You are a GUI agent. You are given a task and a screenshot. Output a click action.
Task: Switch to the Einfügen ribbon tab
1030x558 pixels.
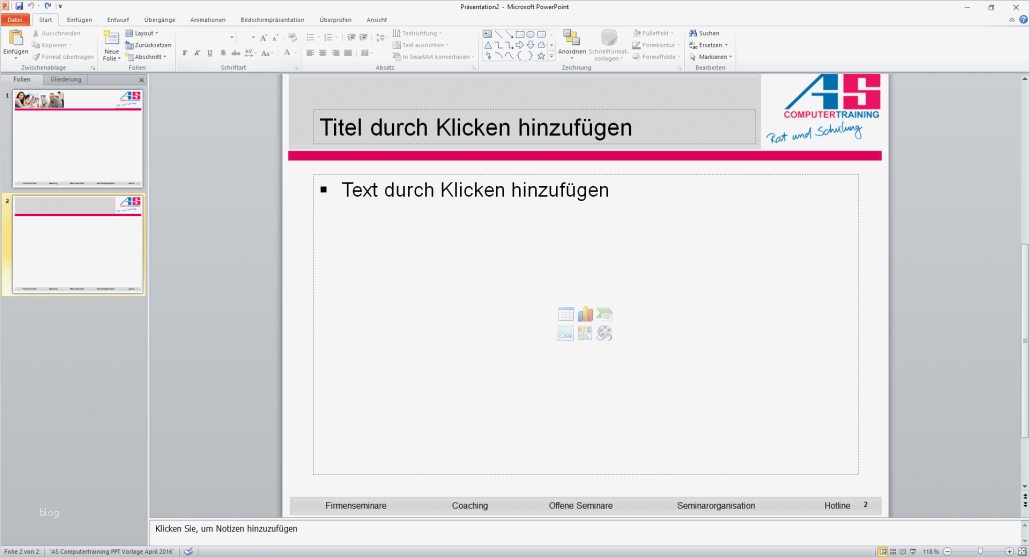[x=79, y=20]
